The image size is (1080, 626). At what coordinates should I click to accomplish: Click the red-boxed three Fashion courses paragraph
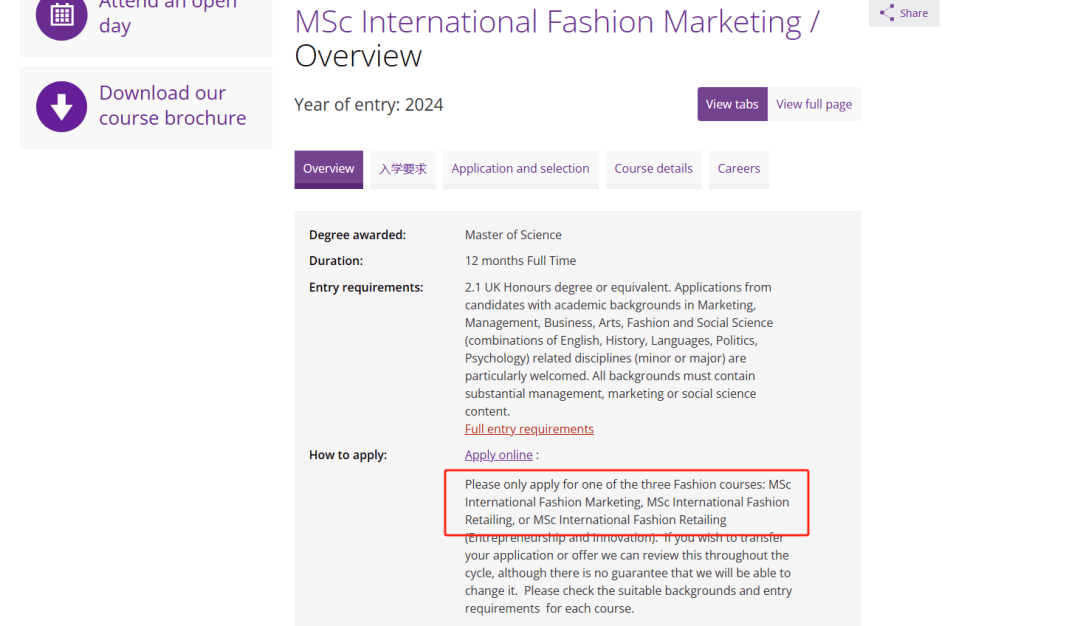click(627, 502)
